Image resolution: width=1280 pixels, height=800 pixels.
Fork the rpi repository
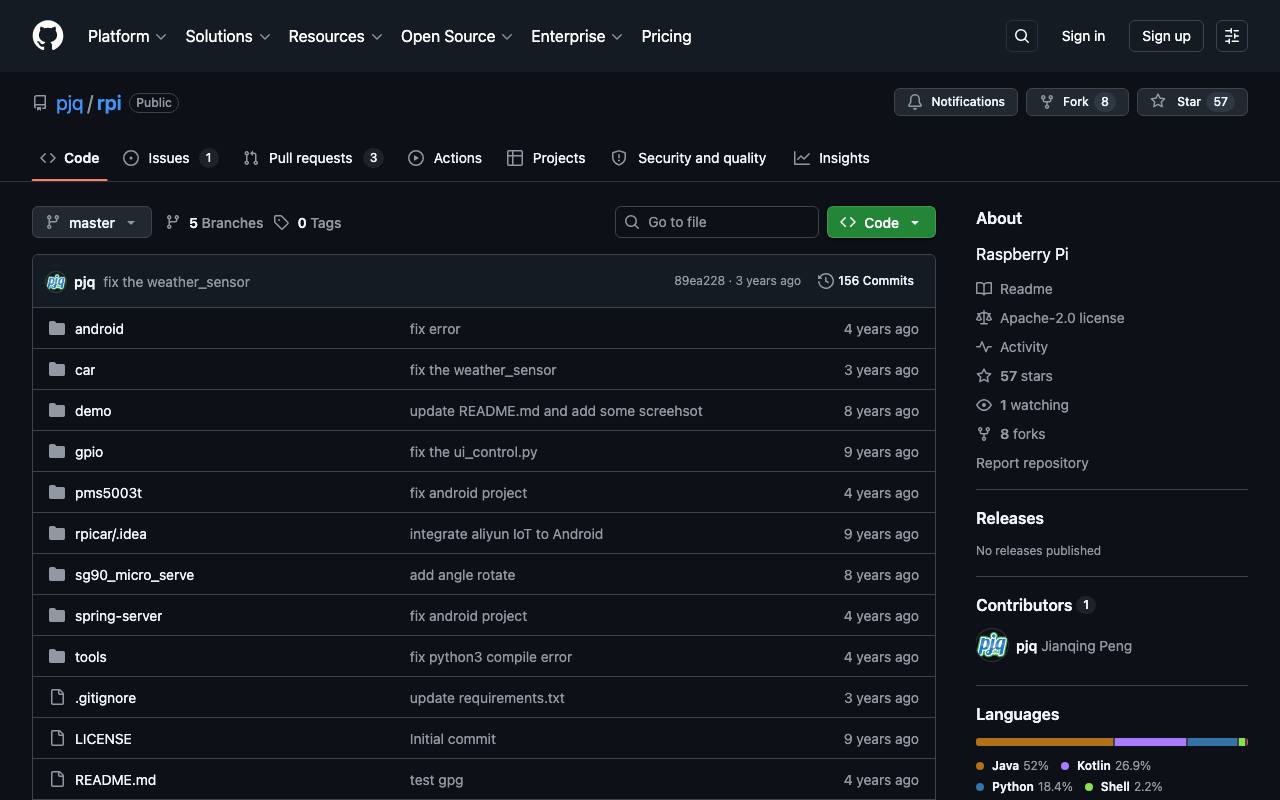coord(1077,102)
